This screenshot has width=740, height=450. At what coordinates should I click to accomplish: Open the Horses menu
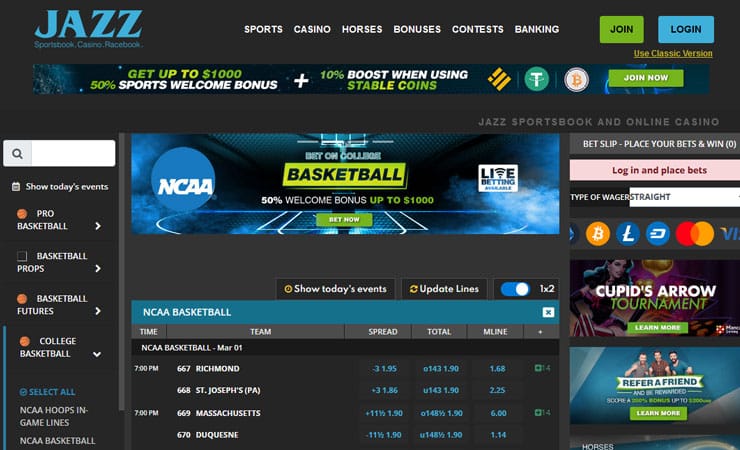(362, 29)
